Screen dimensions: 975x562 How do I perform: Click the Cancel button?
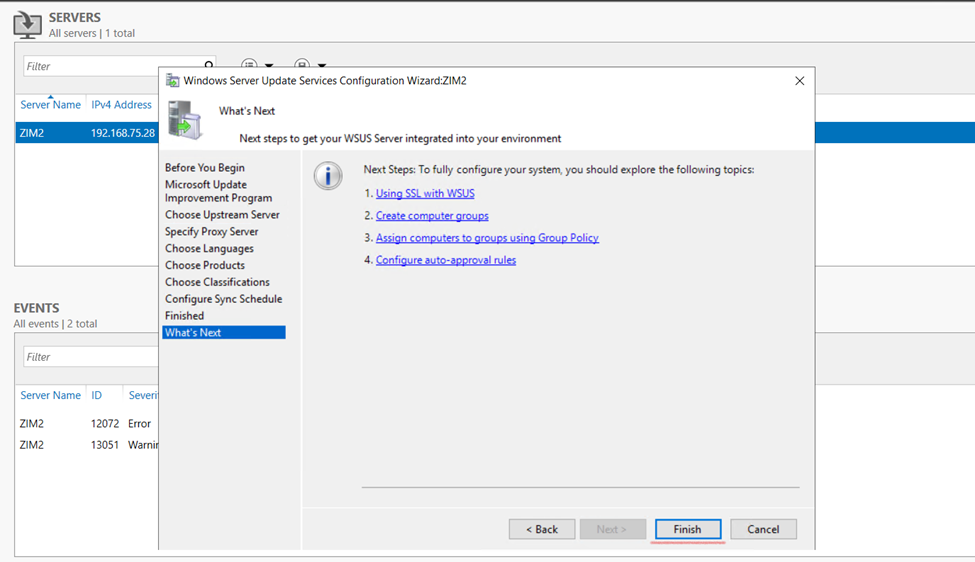(x=763, y=529)
